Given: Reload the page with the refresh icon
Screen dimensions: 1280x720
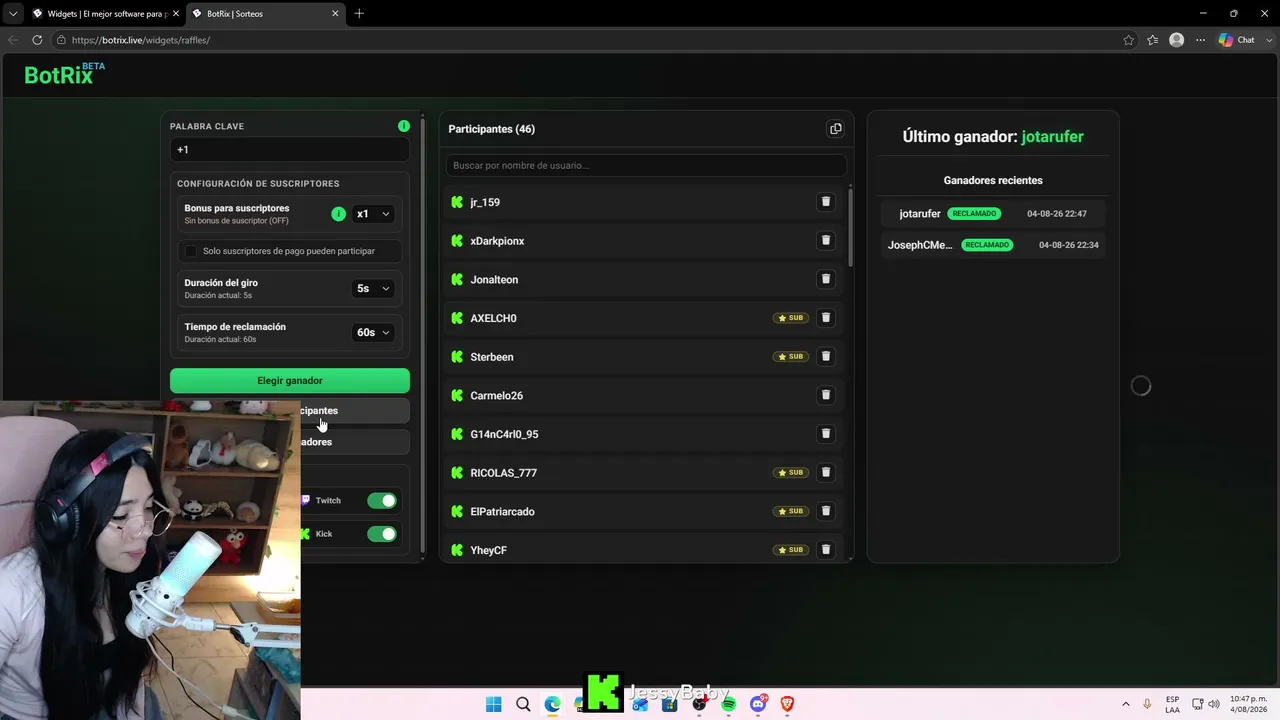Looking at the screenshot, I should click(x=37, y=40).
